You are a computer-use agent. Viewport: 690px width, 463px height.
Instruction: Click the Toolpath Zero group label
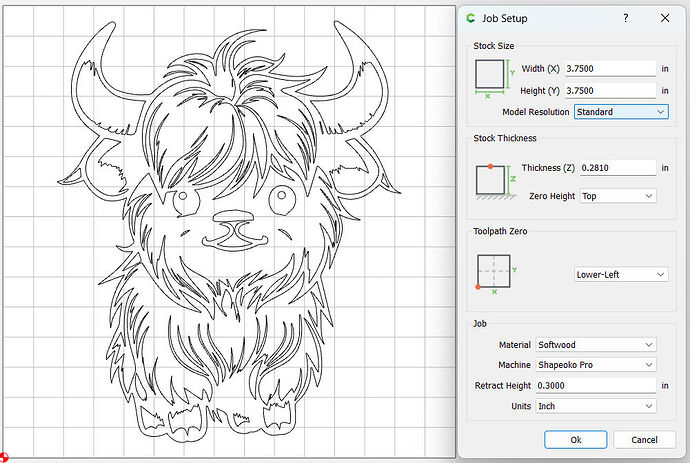500,231
